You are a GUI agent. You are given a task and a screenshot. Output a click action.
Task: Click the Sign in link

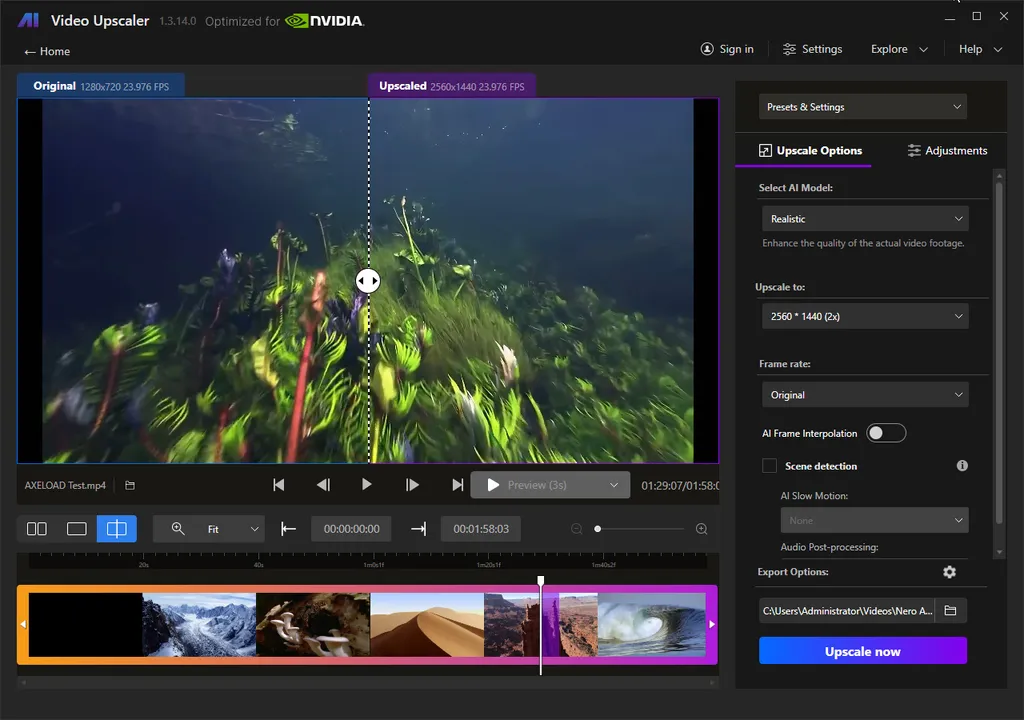coord(728,48)
